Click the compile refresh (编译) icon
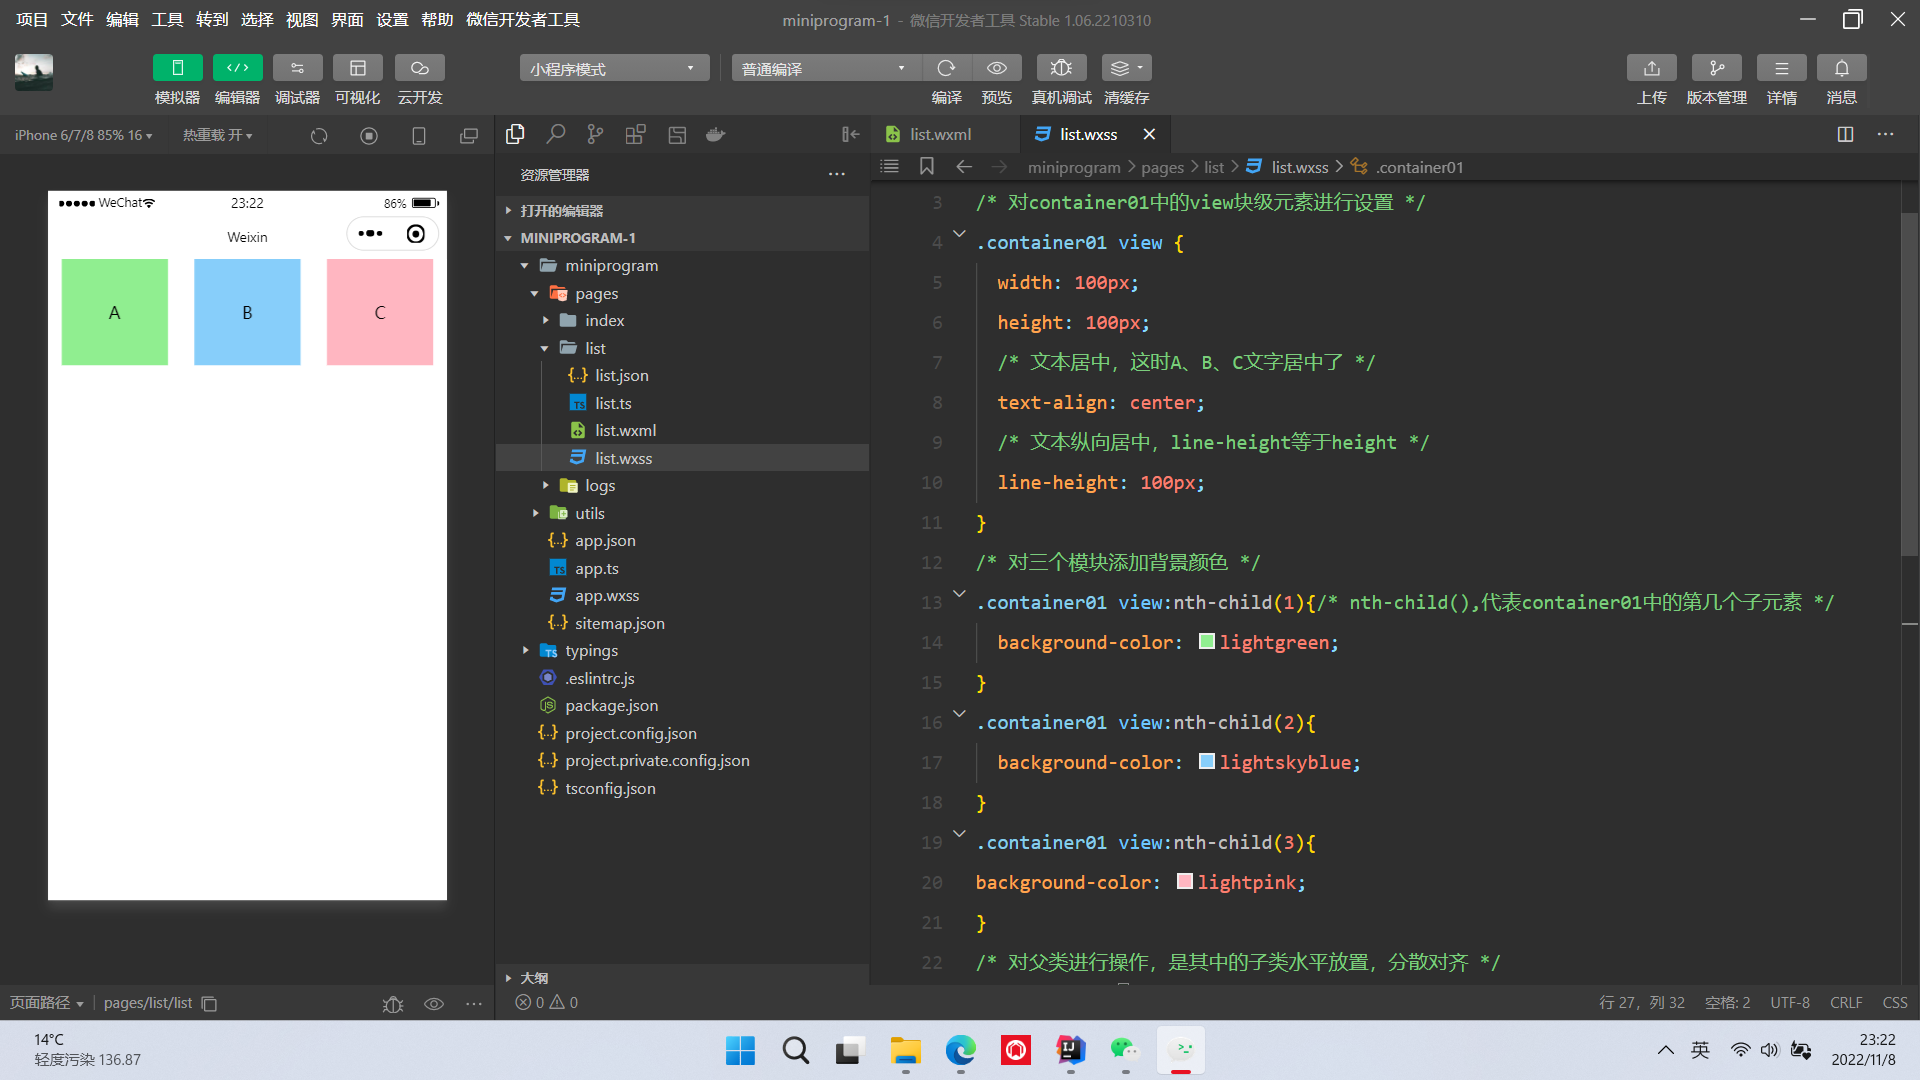1920x1080 pixels. point(946,68)
